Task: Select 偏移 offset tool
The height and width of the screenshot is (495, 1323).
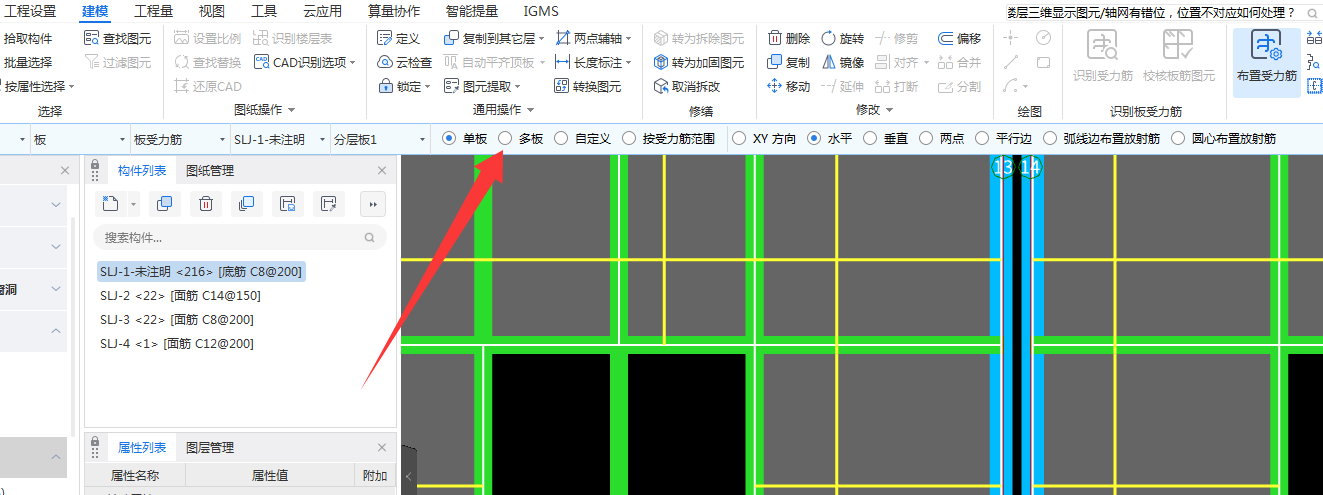Action: coord(960,38)
